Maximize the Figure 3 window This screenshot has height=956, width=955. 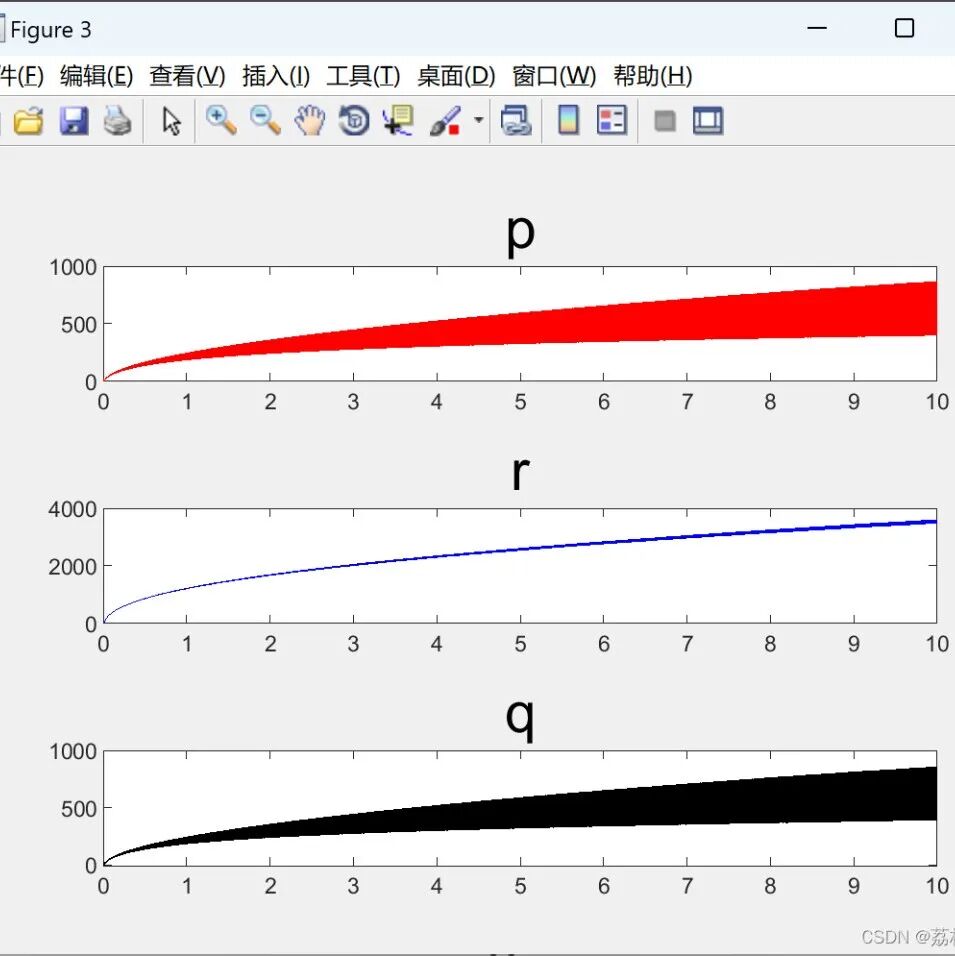[904, 28]
